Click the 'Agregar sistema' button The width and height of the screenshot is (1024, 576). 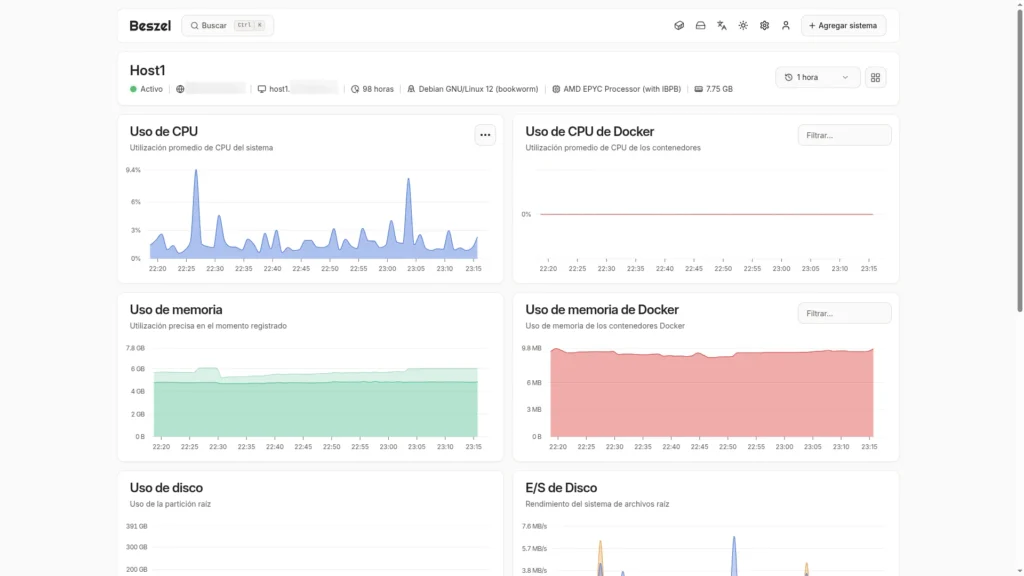(843, 25)
